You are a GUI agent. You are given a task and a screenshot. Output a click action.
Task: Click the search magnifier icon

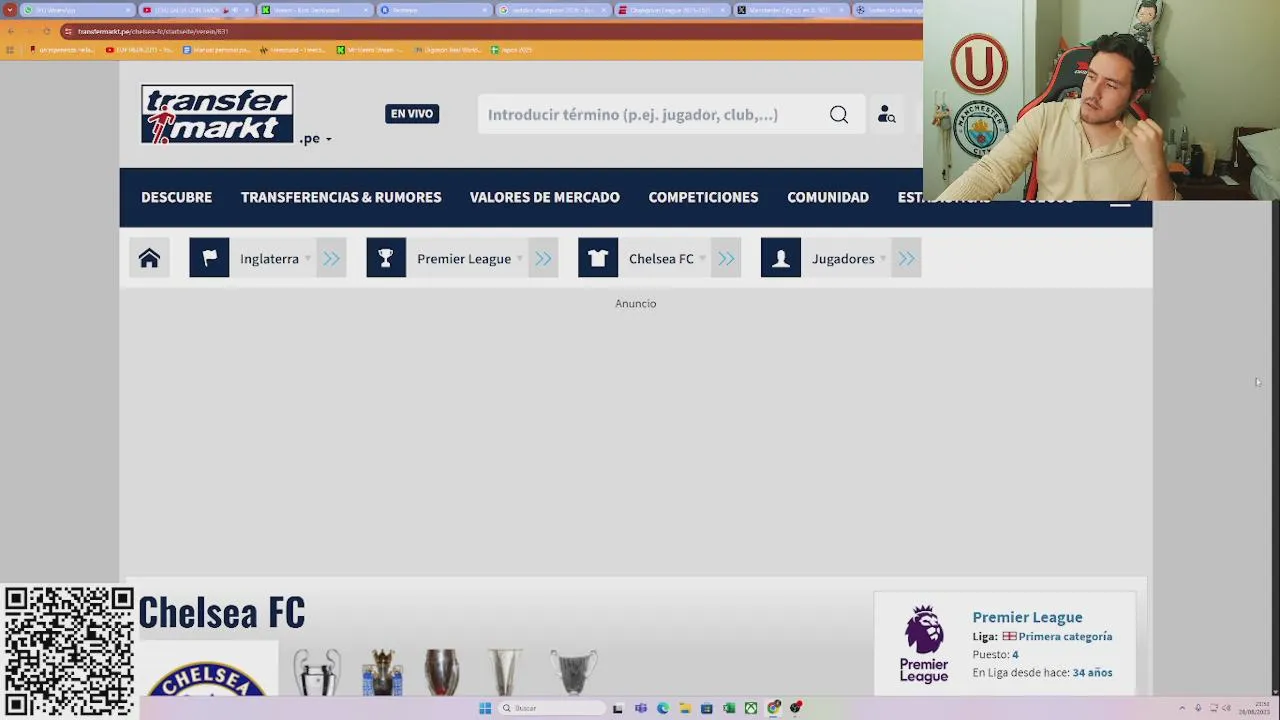pyautogui.click(x=839, y=115)
